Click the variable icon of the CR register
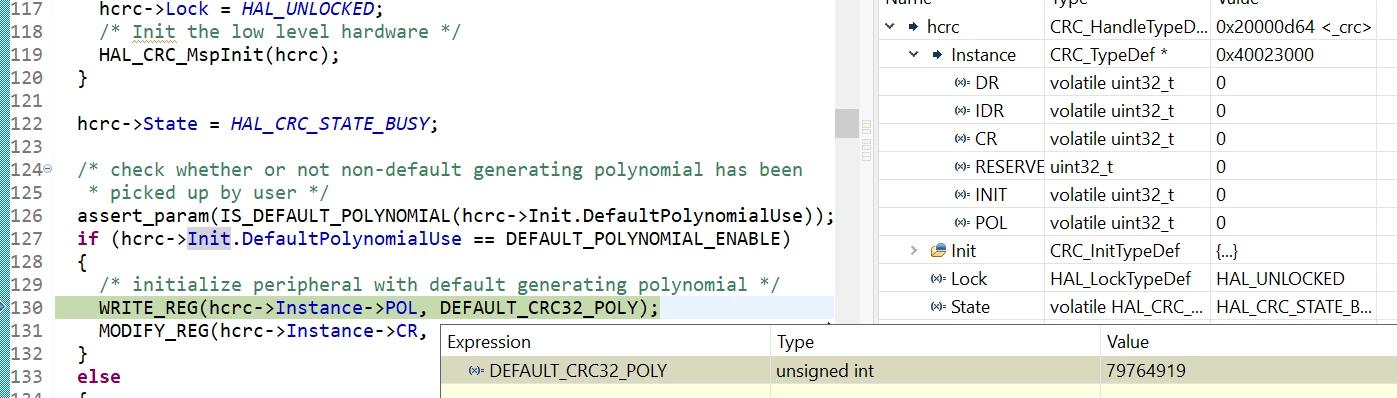The image size is (1397, 398). pyautogui.click(x=962, y=139)
